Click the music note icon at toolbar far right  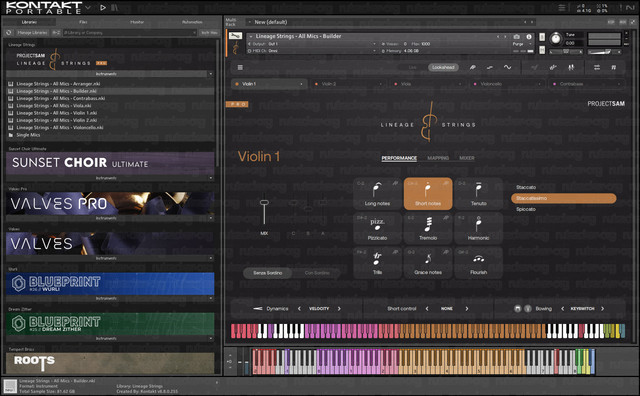(613, 67)
